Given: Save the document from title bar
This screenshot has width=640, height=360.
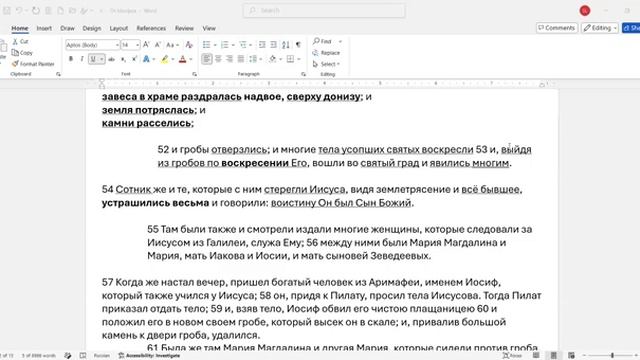Looking at the screenshot, I should [x=7, y=11].
